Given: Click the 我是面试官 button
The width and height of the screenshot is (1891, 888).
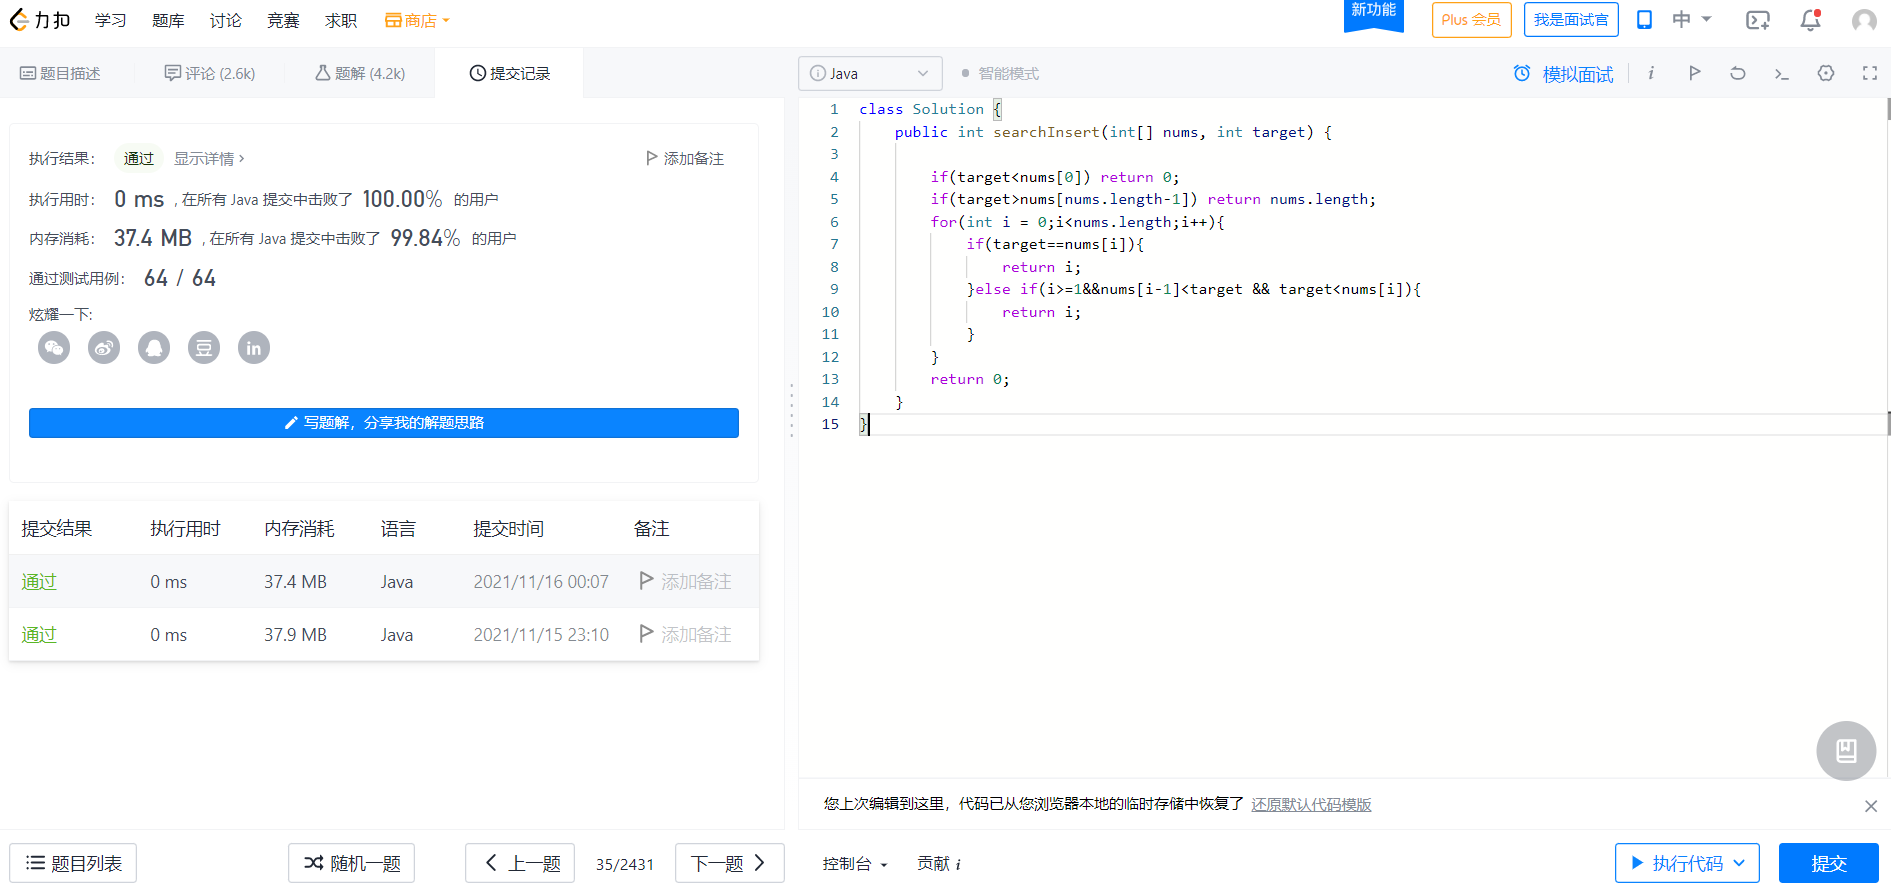Looking at the screenshot, I should pyautogui.click(x=1571, y=20).
